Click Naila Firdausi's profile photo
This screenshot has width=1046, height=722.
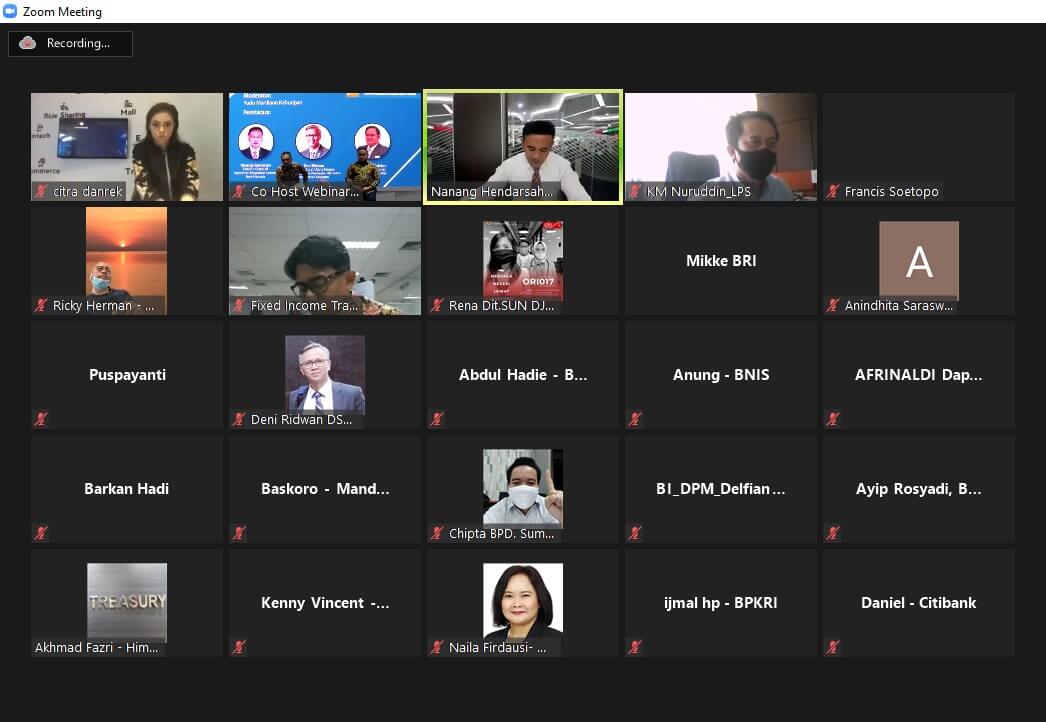point(523,600)
